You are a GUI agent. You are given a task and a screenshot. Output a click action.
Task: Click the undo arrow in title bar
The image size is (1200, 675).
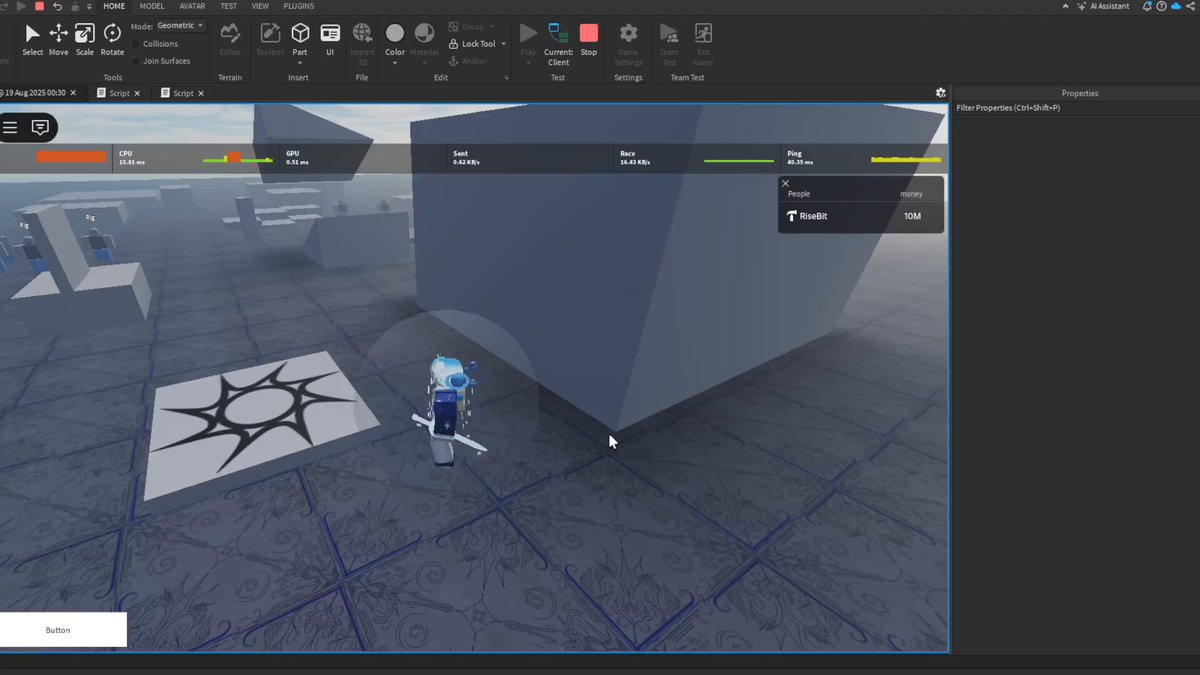pyautogui.click(x=58, y=6)
